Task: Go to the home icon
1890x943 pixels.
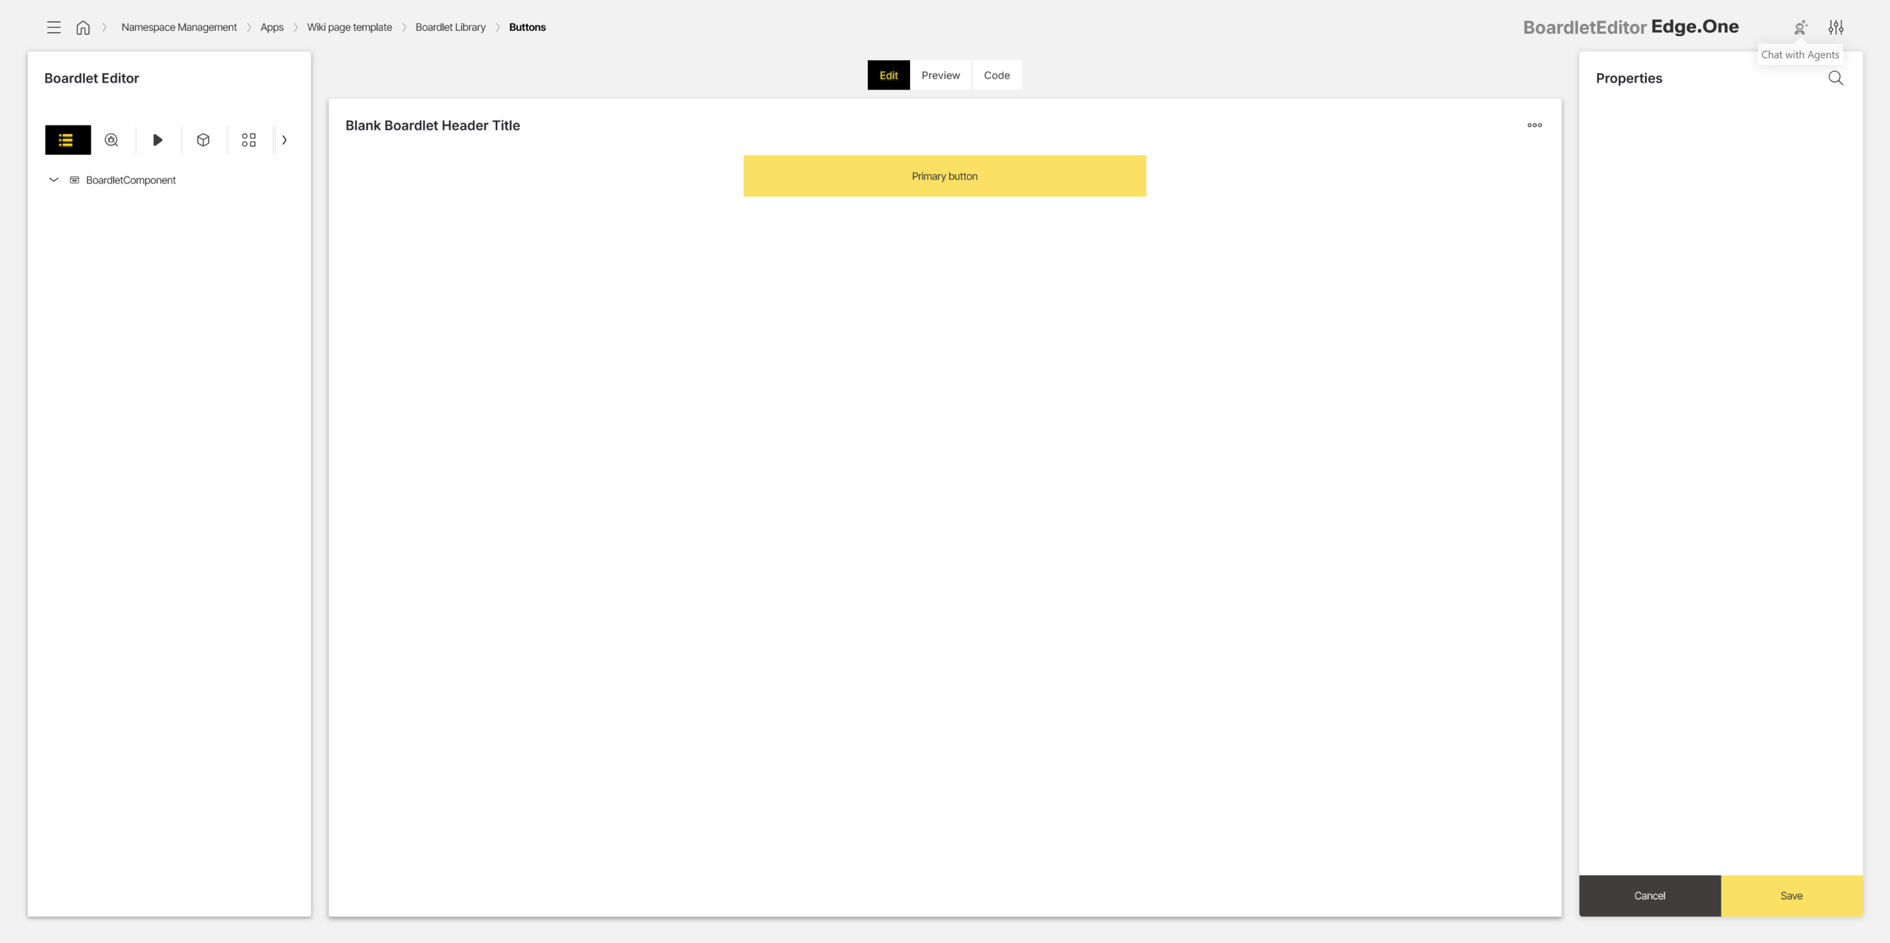Action: tap(83, 28)
